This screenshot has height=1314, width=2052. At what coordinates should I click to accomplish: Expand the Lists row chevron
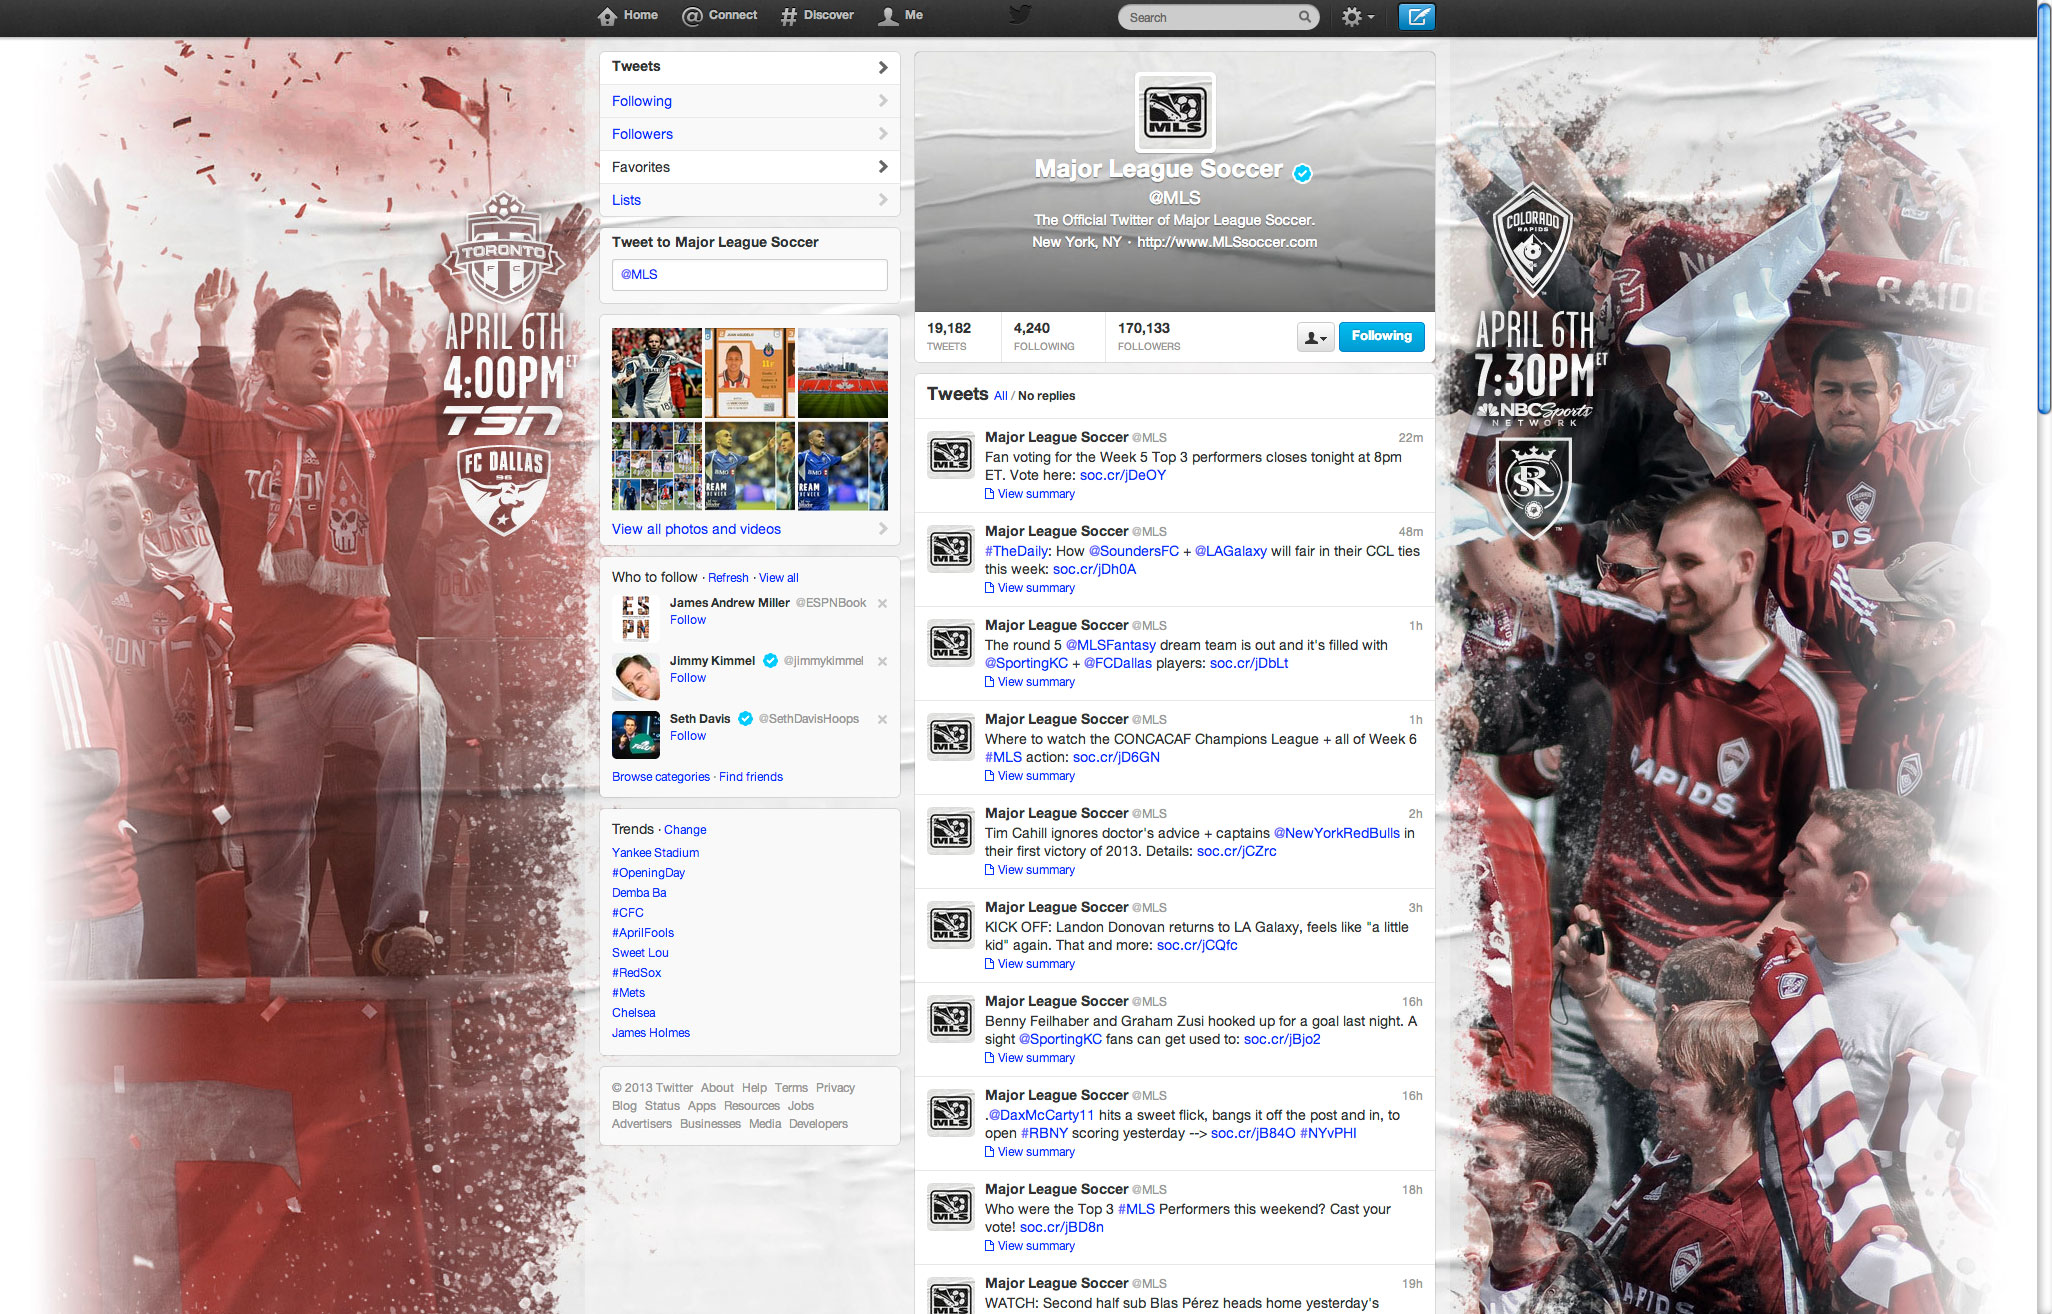(x=882, y=200)
